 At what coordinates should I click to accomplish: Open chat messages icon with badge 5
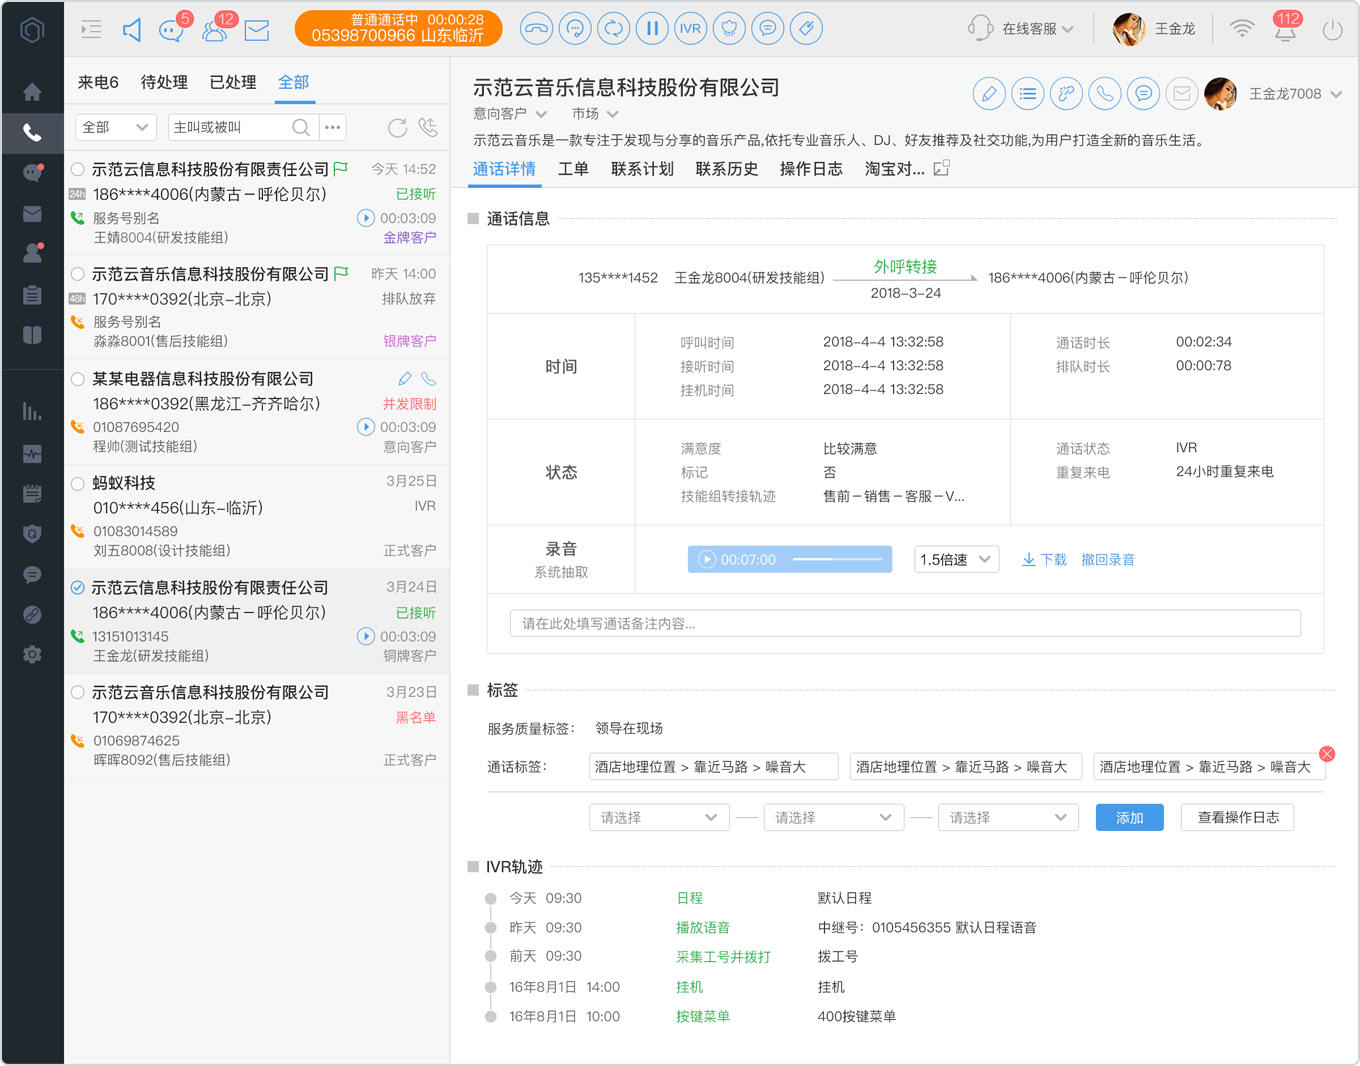(x=172, y=30)
